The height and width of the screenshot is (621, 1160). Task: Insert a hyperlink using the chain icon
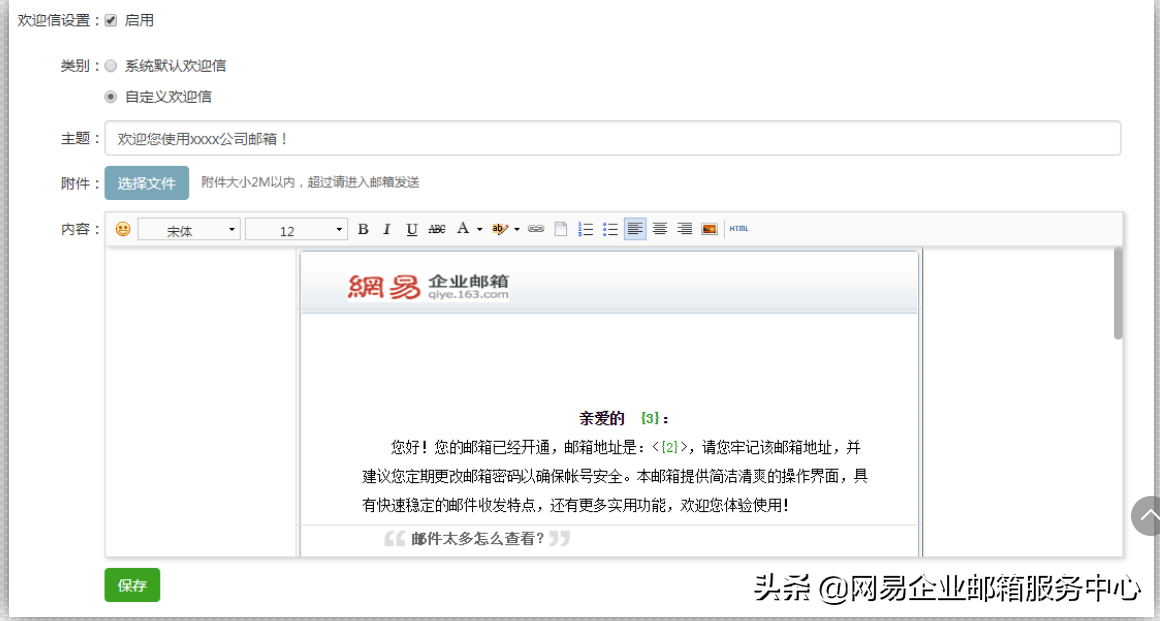(x=536, y=229)
